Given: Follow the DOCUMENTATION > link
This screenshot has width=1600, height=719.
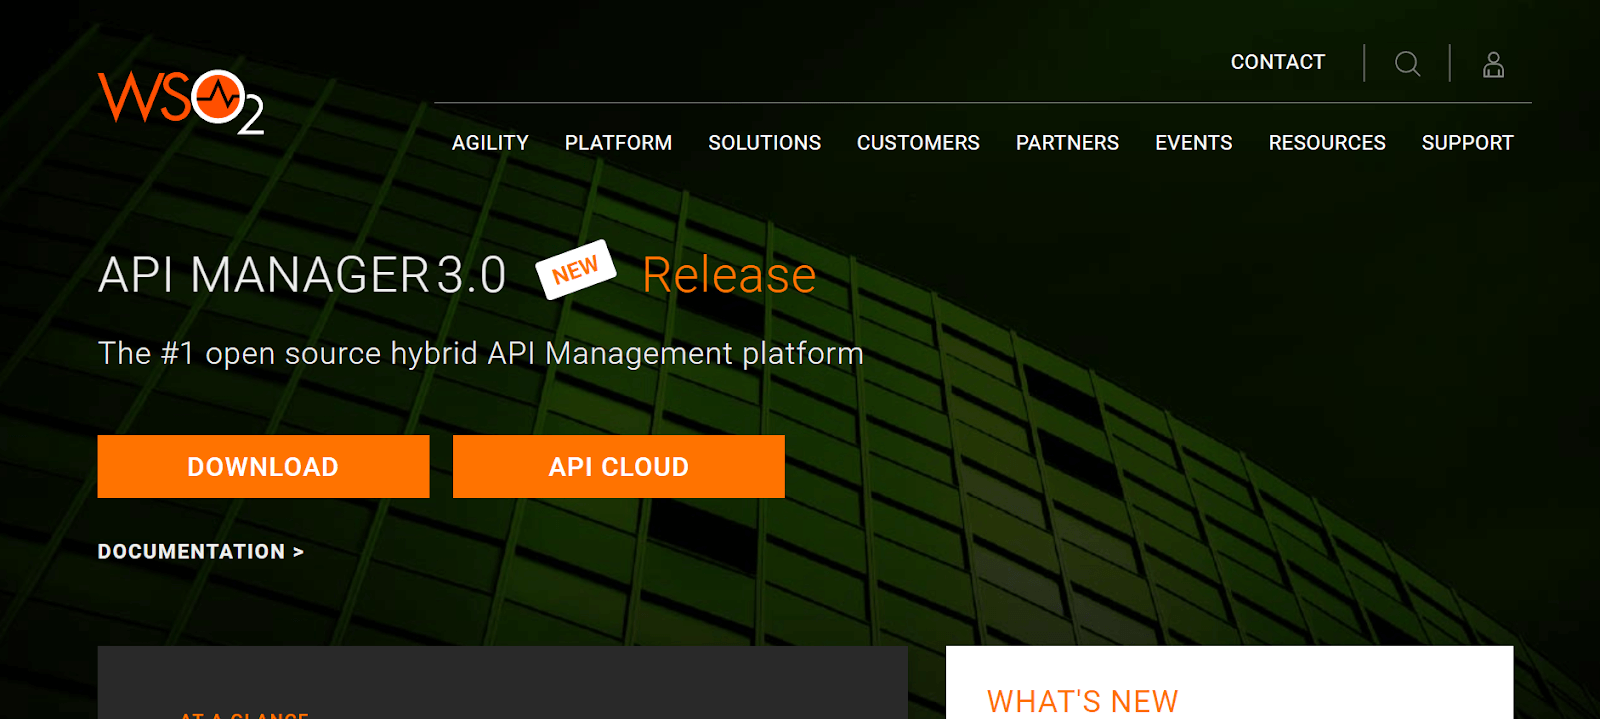Looking at the screenshot, I should pos(201,551).
